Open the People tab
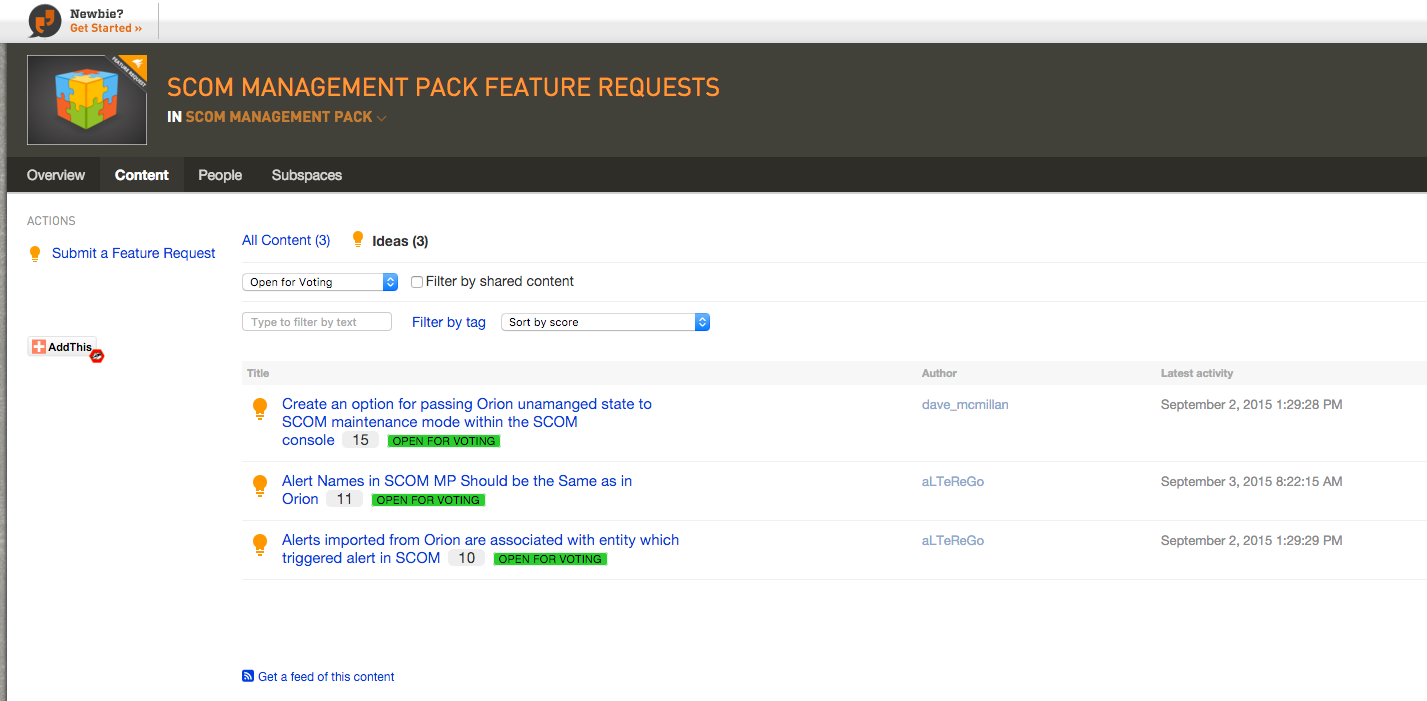 click(220, 175)
